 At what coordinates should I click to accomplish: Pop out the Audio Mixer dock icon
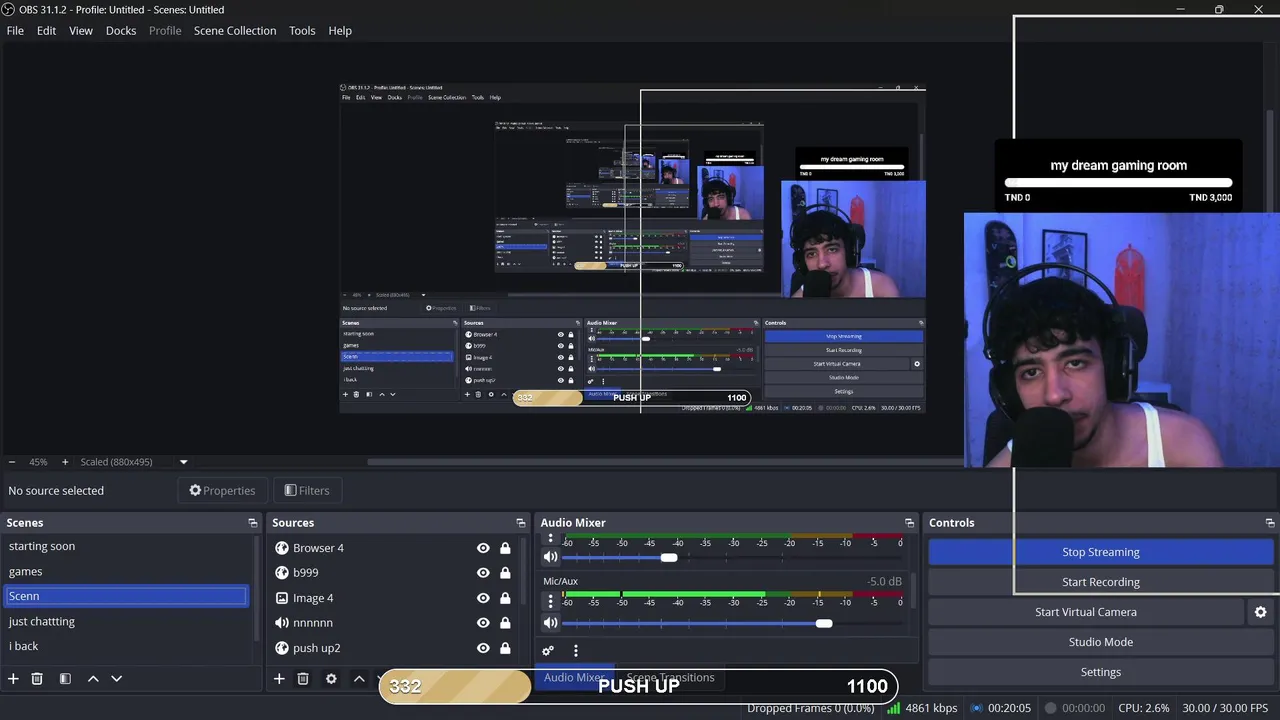[x=909, y=523]
